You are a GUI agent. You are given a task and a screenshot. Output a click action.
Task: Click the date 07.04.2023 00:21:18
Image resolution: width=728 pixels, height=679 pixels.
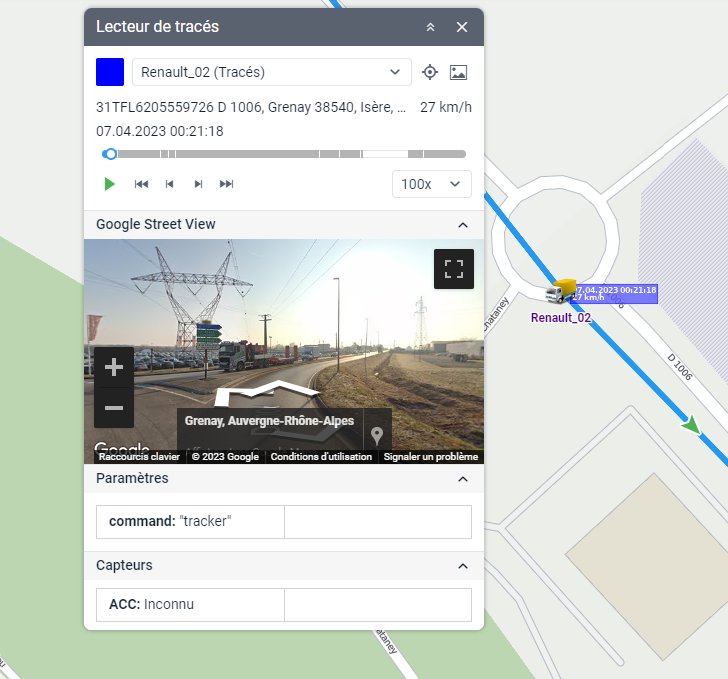pyautogui.click(x=160, y=131)
